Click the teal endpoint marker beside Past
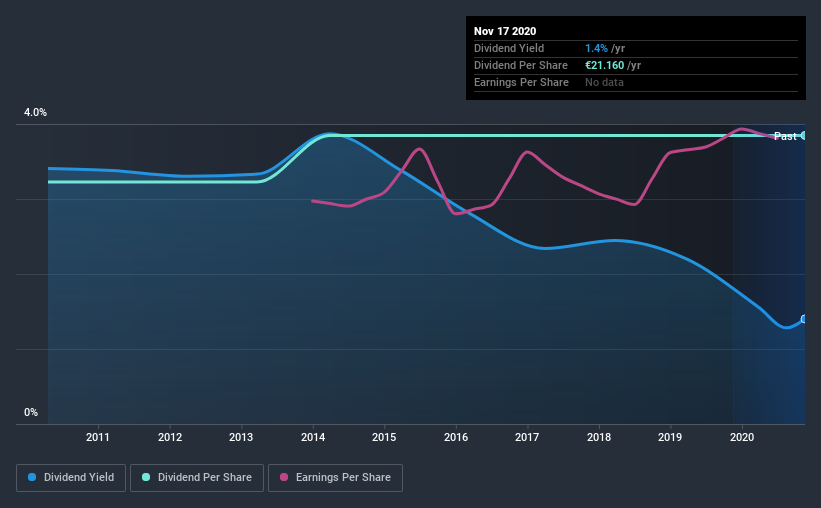 (x=804, y=136)
